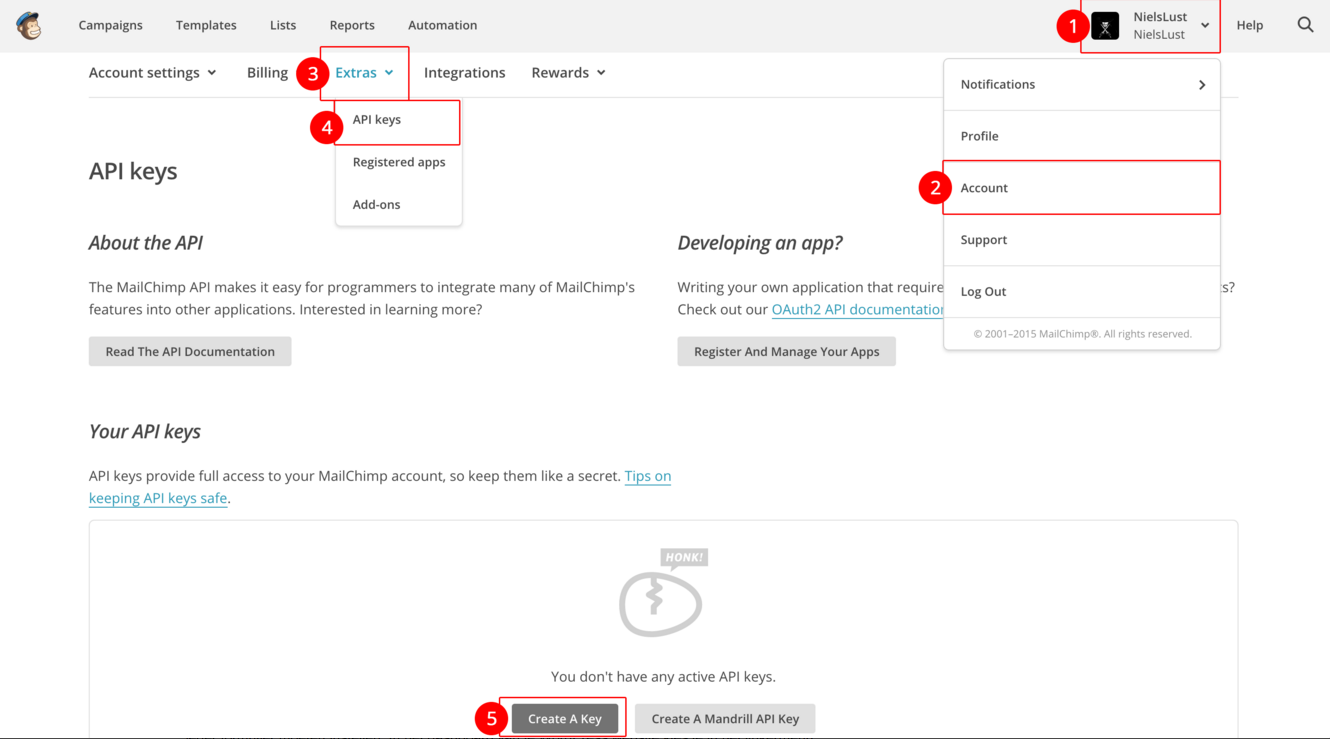This screenshot has width=1330, height=739.
Task: Choose Account in user menu
Action: tap(1082, 188)
